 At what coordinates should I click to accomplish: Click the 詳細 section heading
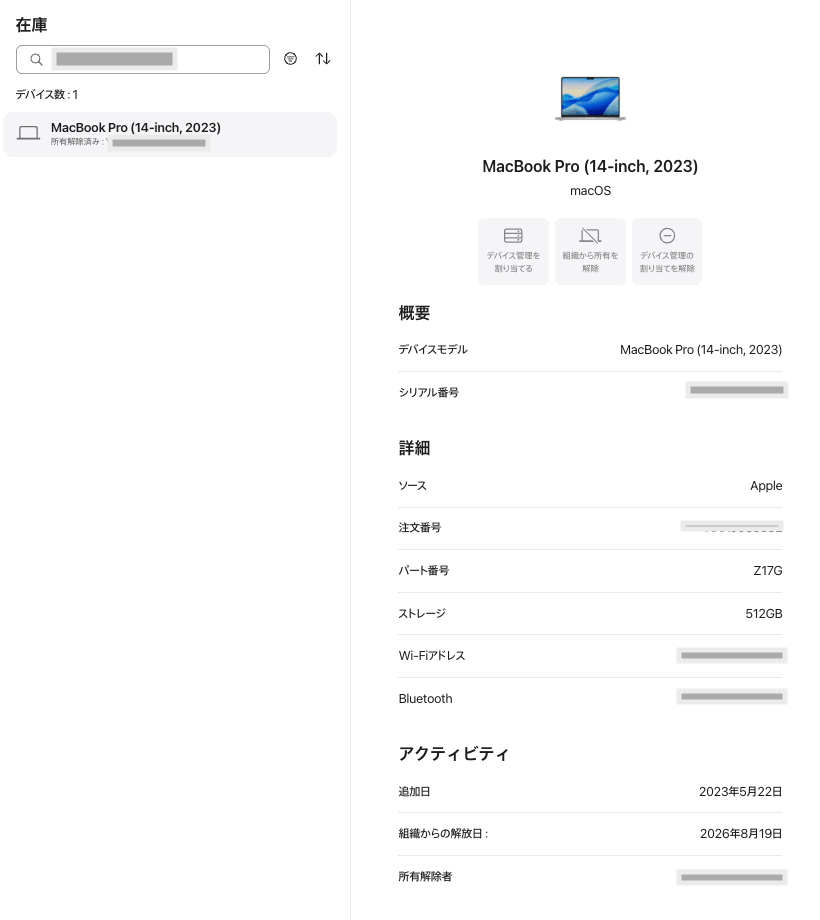(414, 448)
